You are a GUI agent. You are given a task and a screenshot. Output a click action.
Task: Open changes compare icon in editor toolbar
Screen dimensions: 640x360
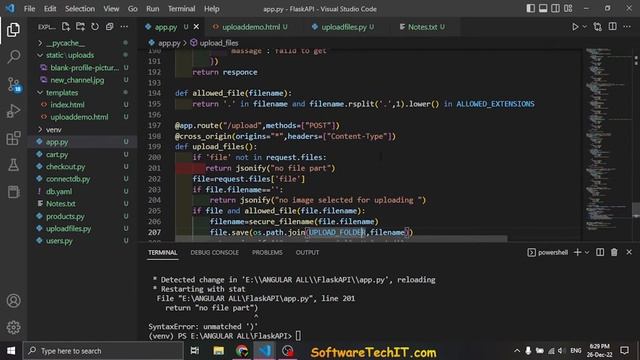pyautogui.click(x=598, y=27)
